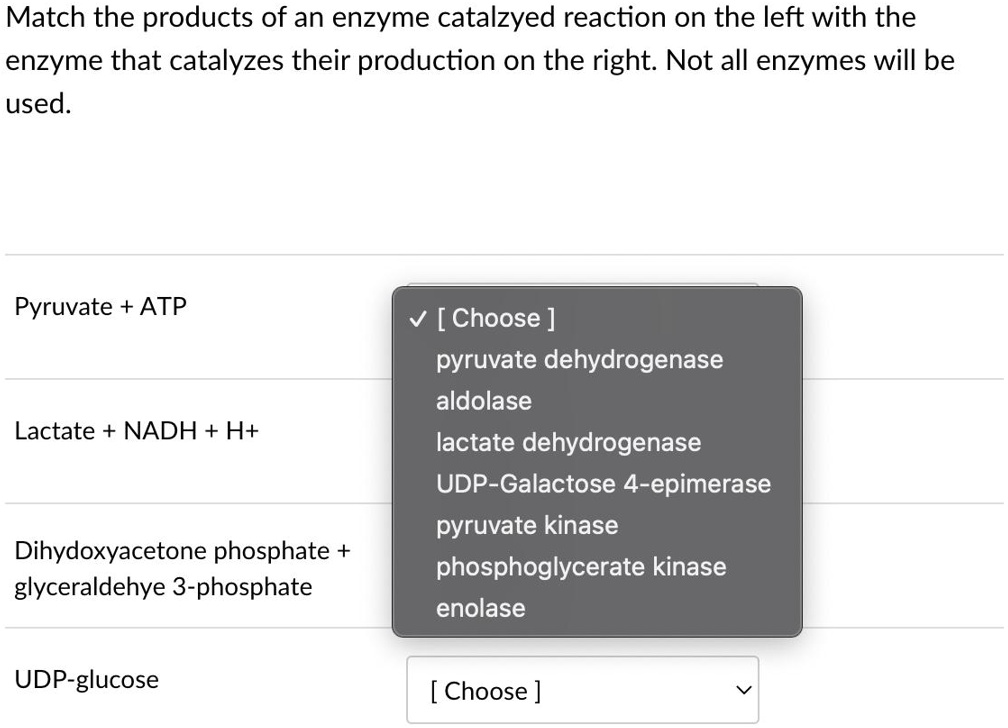Select phosphoglycerate kinase option
Screen dimensions: 1008x728
click(x=581, y=566)
